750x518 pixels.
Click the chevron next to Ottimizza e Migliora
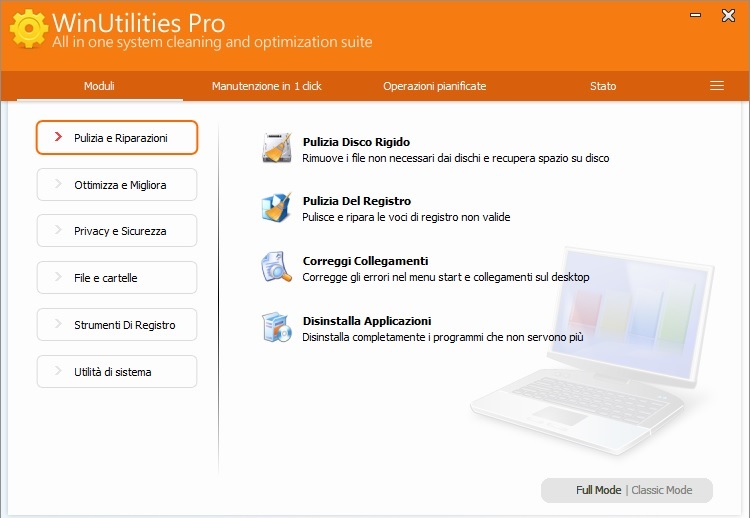(58, 184)
